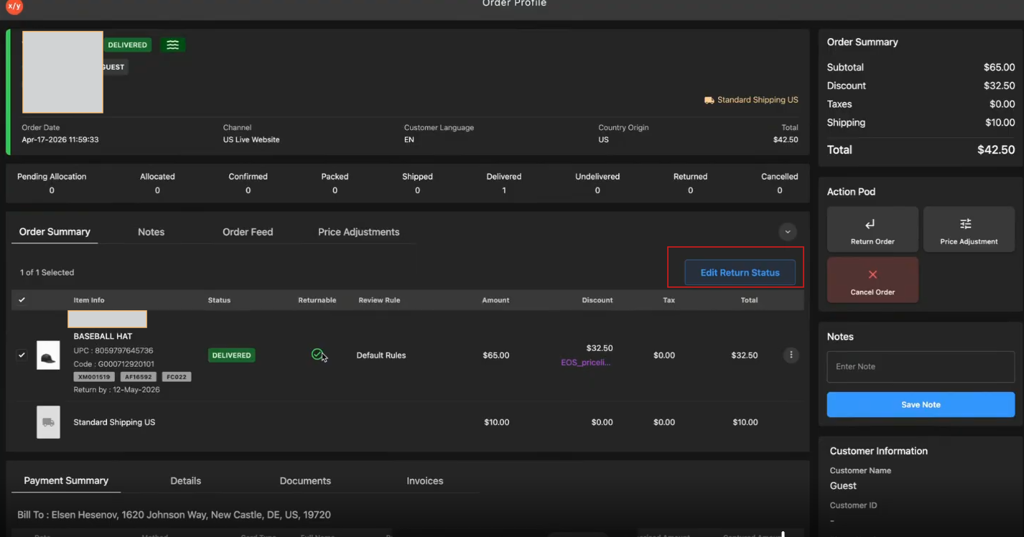Click the Guest customer name

(x=843, y=486)
